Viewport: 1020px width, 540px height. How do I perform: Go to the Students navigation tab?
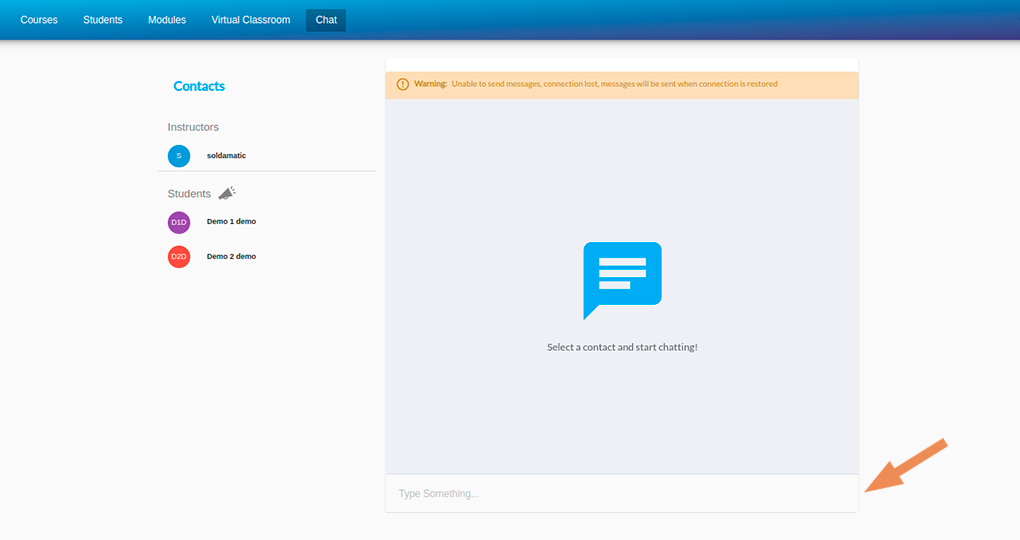coord(103,20)
